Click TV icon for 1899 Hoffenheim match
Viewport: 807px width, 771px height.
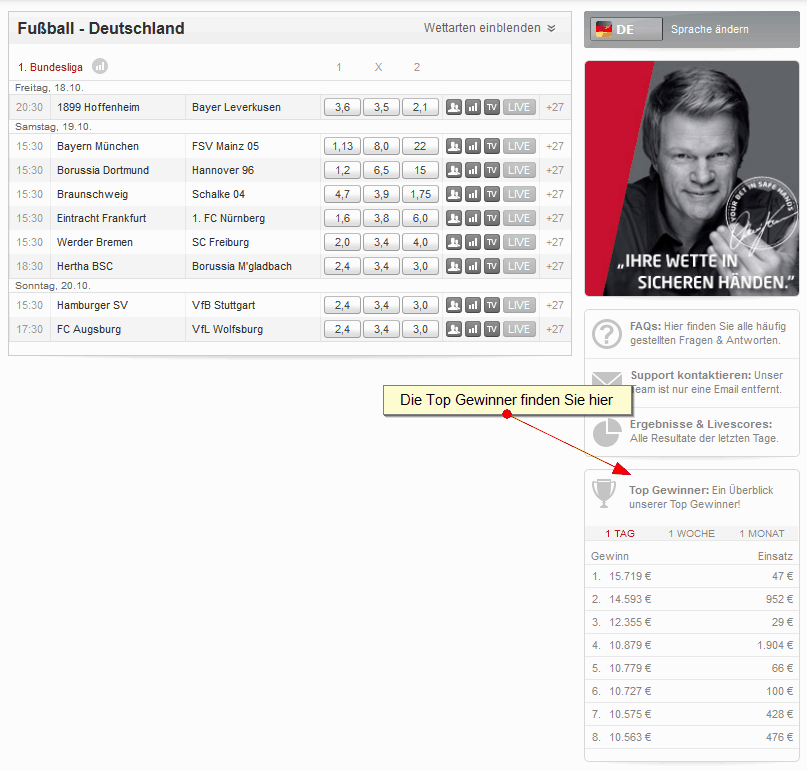point(492,107)
